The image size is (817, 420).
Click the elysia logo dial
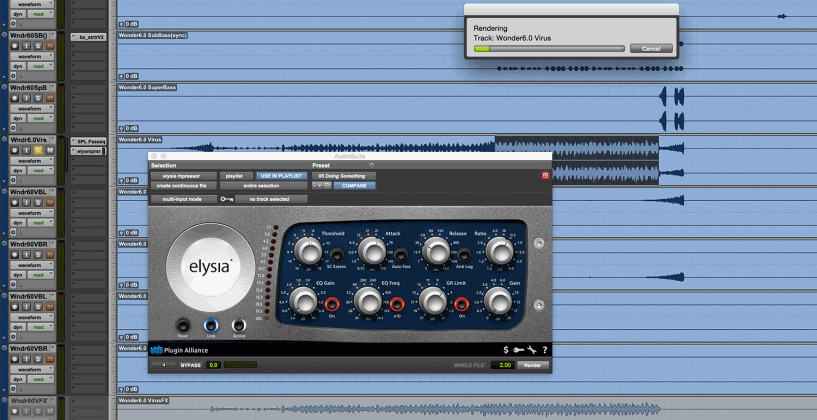[211, 267]
